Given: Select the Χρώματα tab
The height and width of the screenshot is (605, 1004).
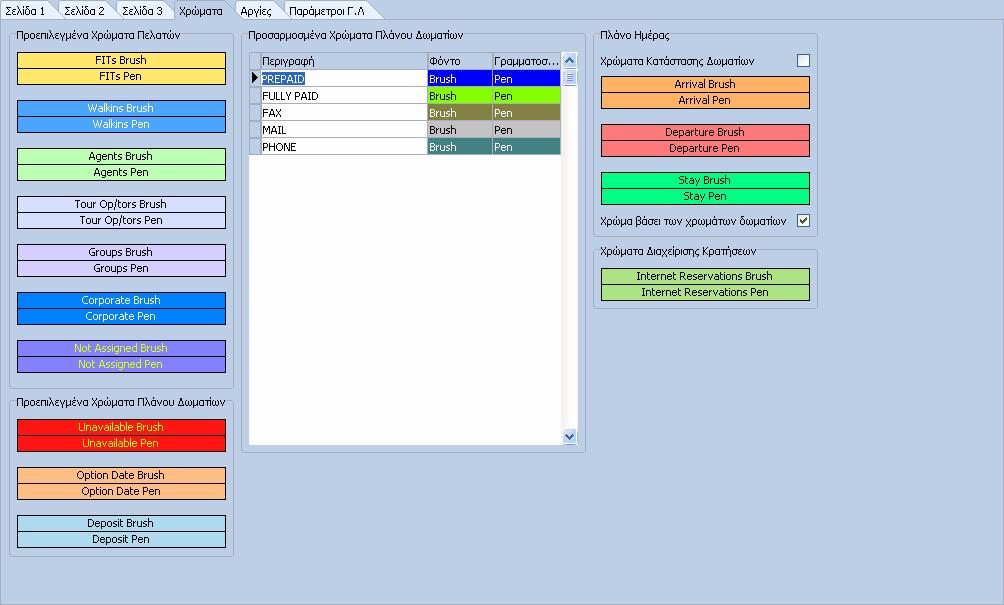Looking at the screenshot, I should click(x=201, y=11).
